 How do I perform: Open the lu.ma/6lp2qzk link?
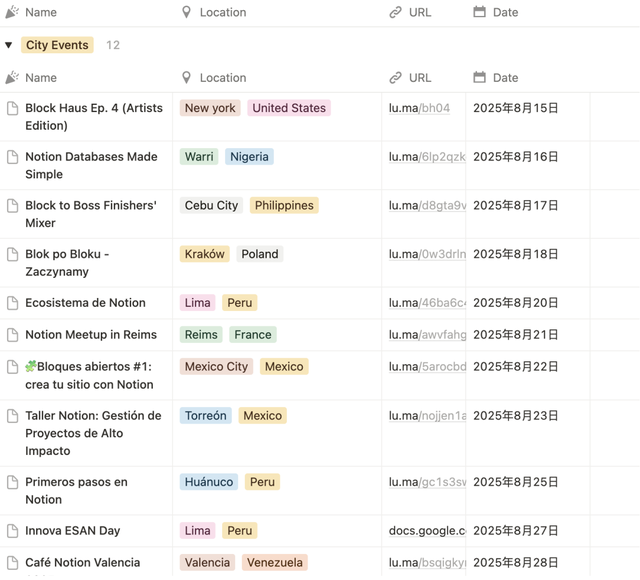pos(427,157)
